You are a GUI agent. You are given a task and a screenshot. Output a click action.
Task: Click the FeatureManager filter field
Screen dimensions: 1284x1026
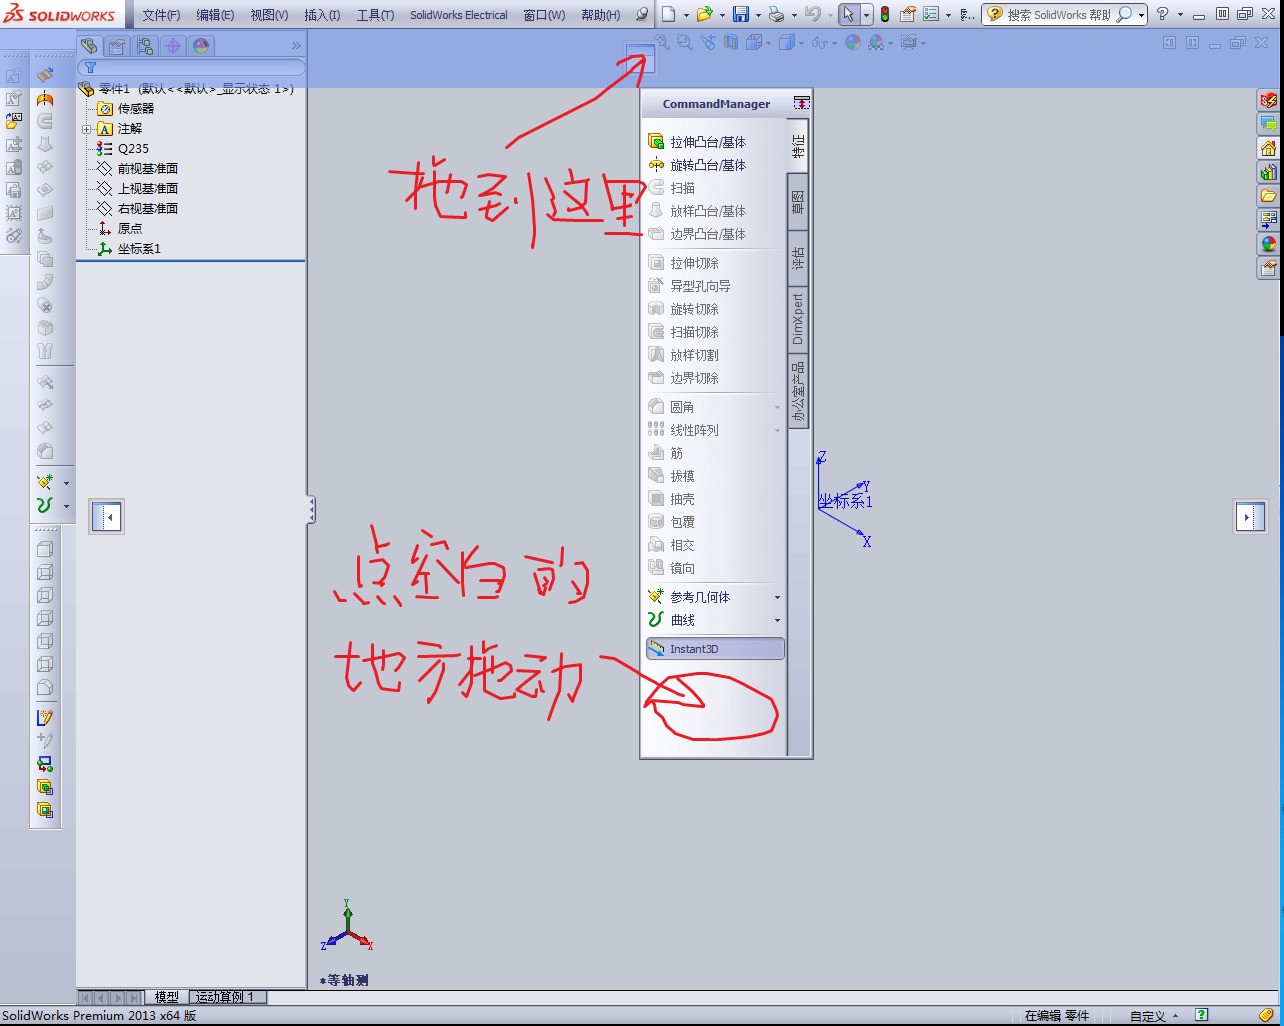point(191,68)
